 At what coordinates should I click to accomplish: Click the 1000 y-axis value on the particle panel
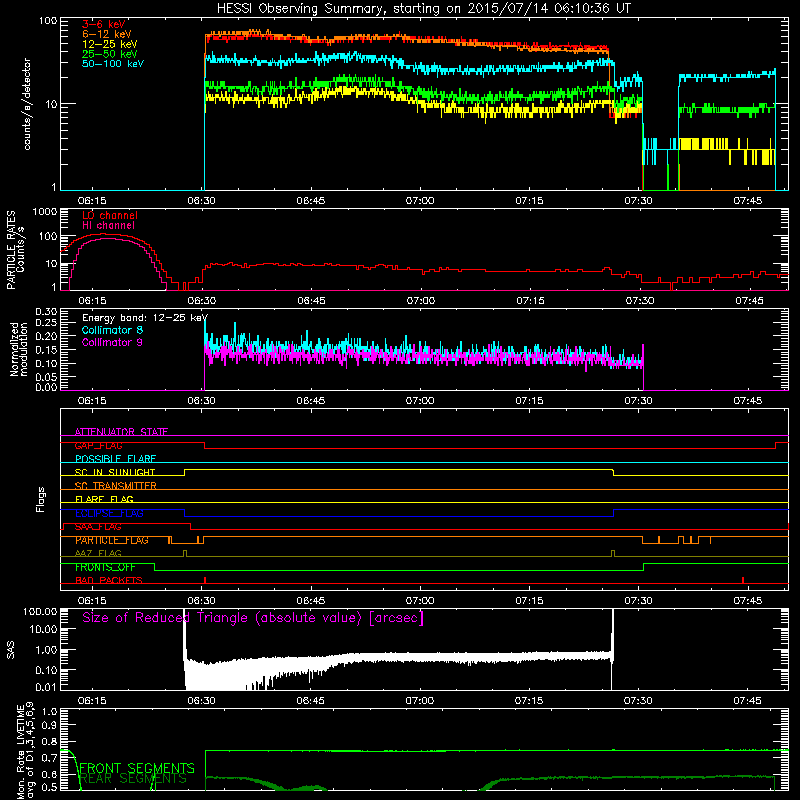click(45, 212)
